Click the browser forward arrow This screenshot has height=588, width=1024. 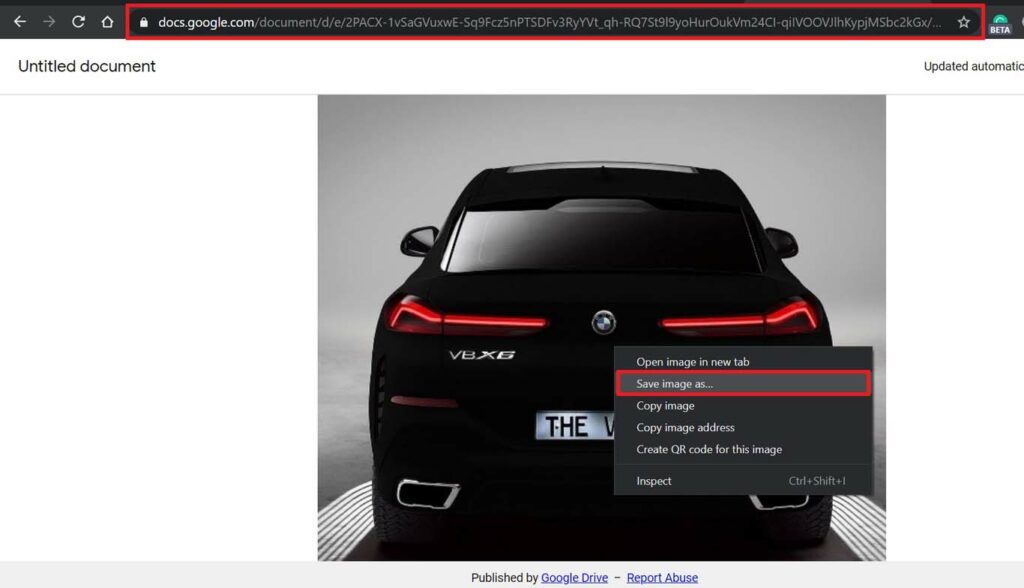[x=49, y=22]
